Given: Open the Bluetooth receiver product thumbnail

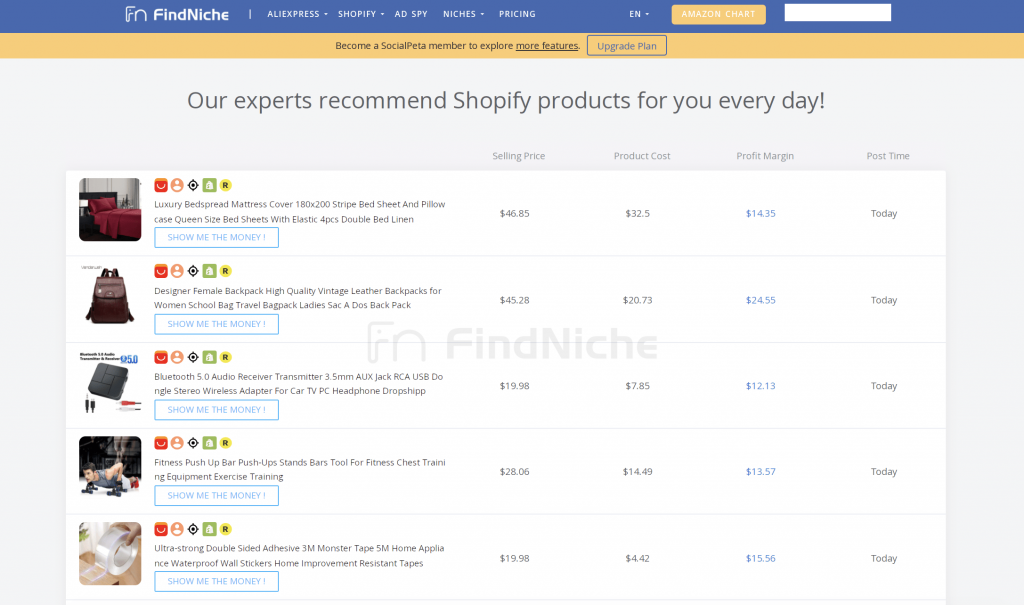Looking at the screenshot, I should pos(110,382).
